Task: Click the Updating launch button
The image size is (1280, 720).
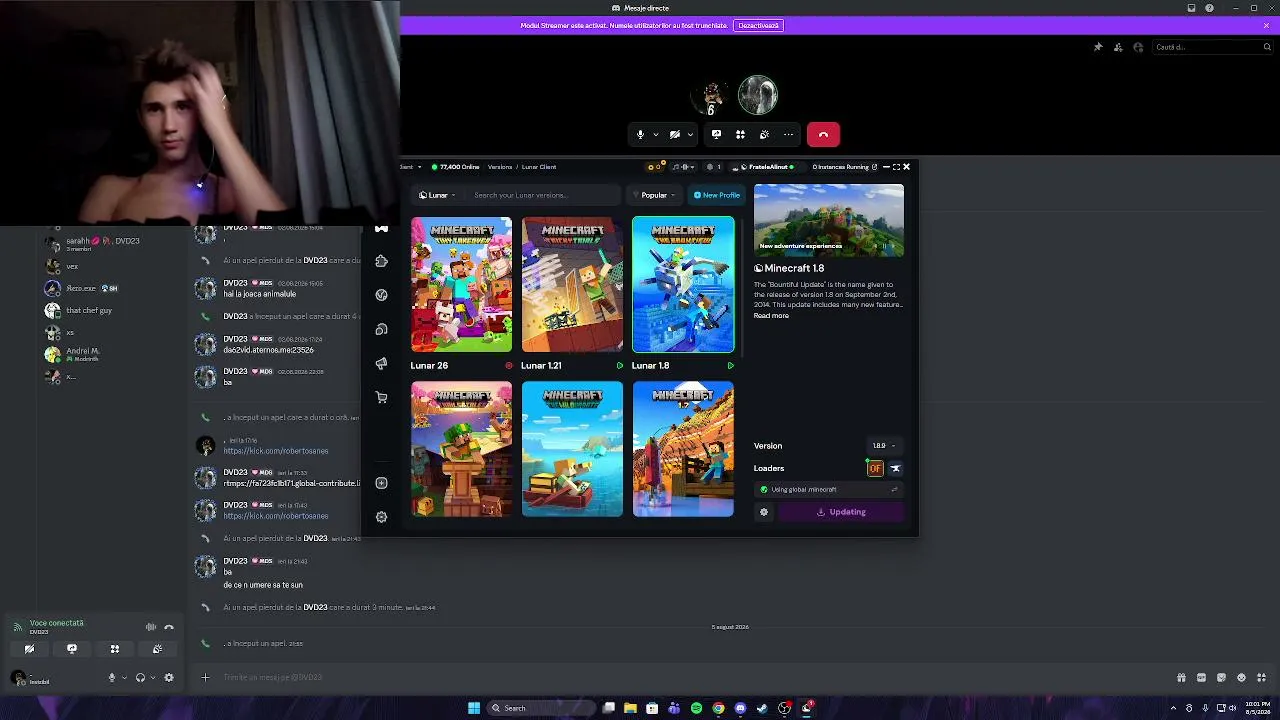Action: (x=841, y=512)
